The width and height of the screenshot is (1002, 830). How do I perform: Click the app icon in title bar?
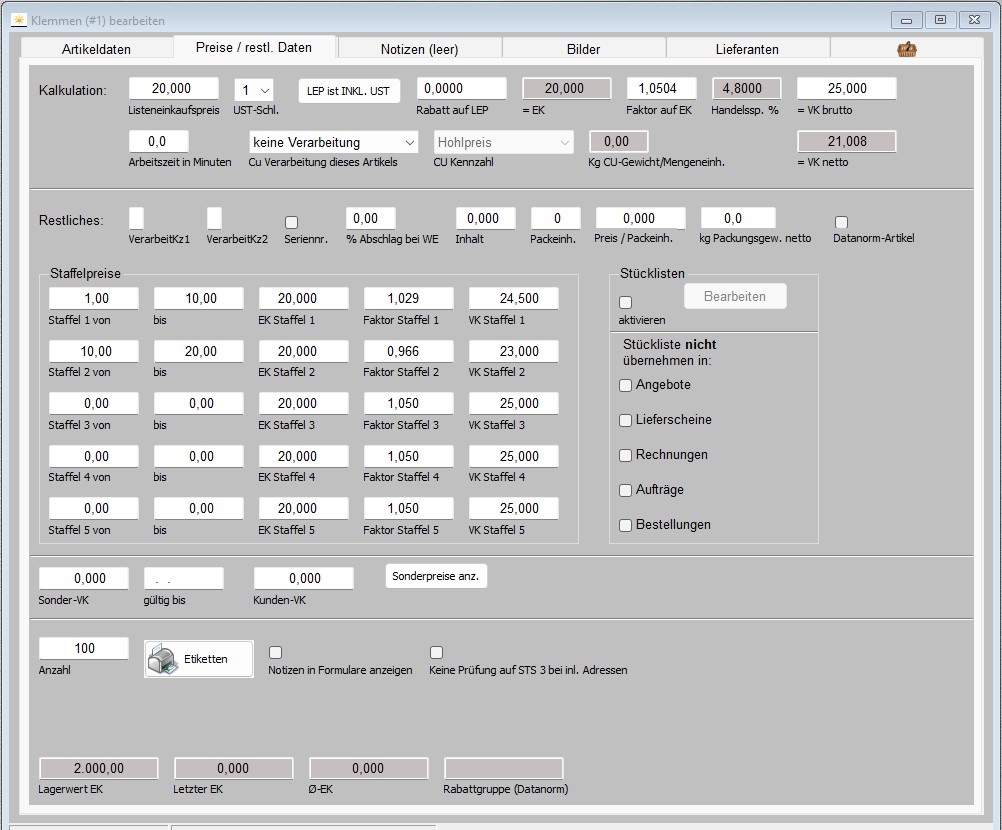(18, 20)
